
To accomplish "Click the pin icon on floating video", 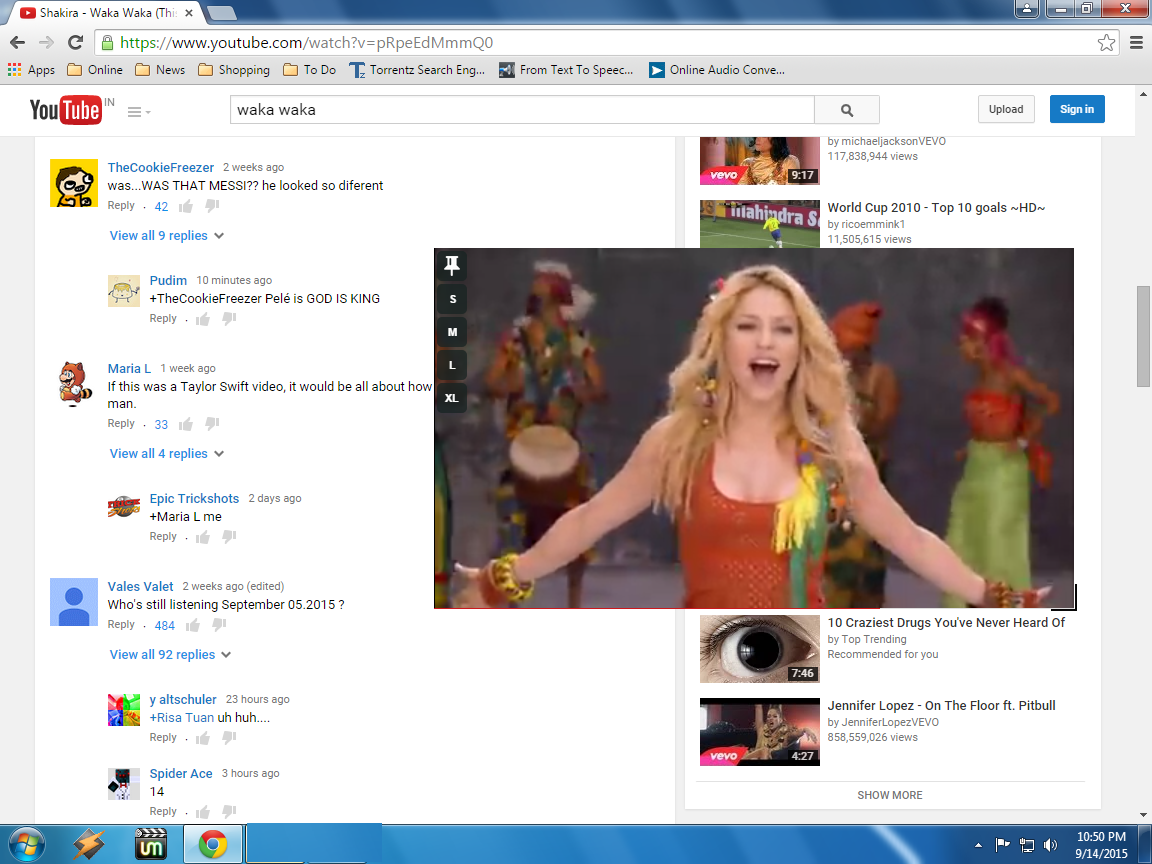I will (x=452, y=265).
